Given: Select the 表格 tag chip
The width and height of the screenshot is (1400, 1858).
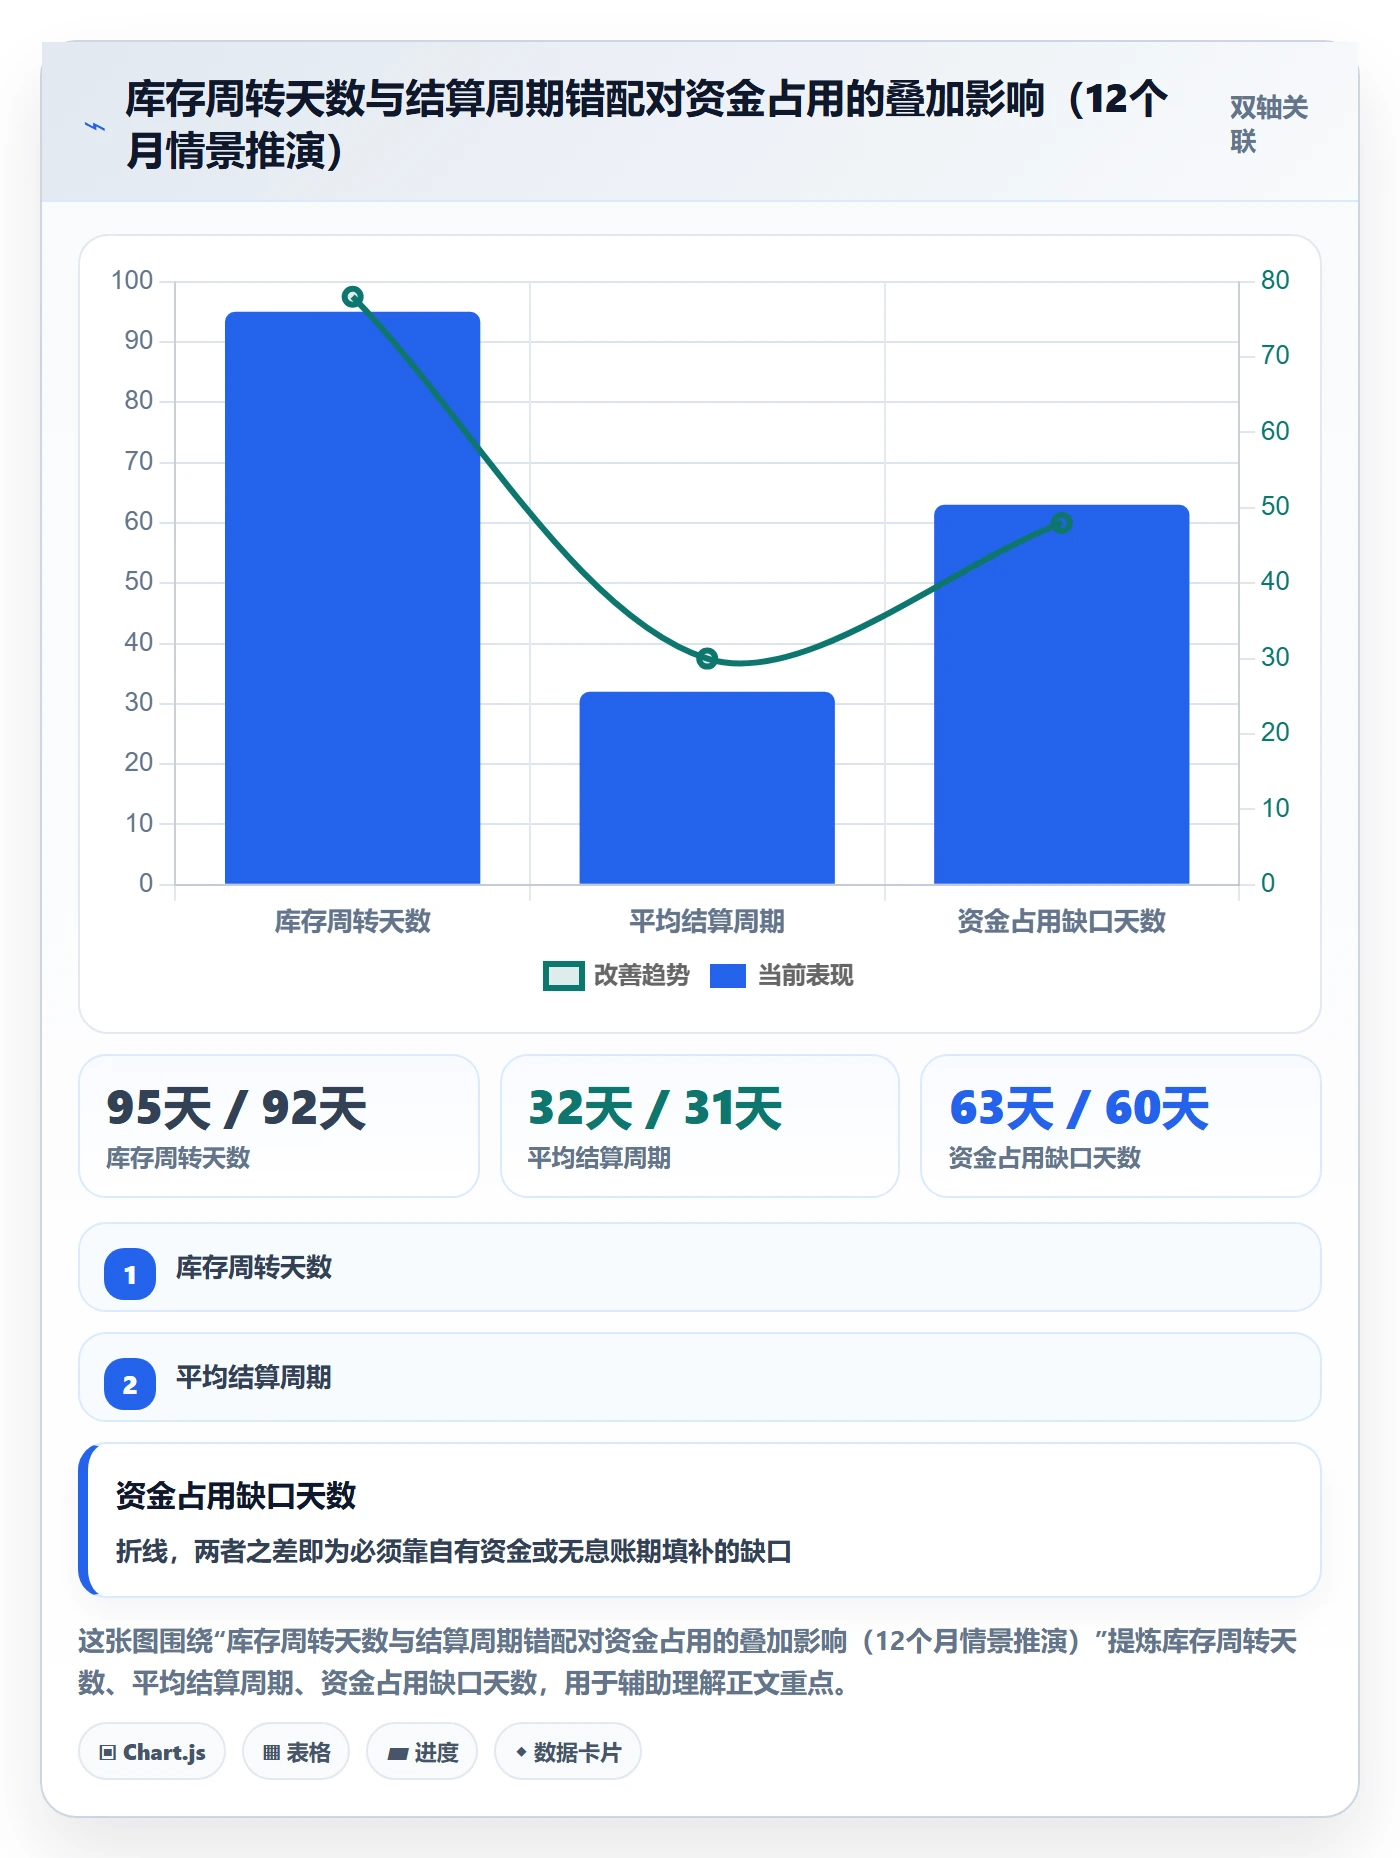Looking at the screenshot, I should coord(296,1752).
